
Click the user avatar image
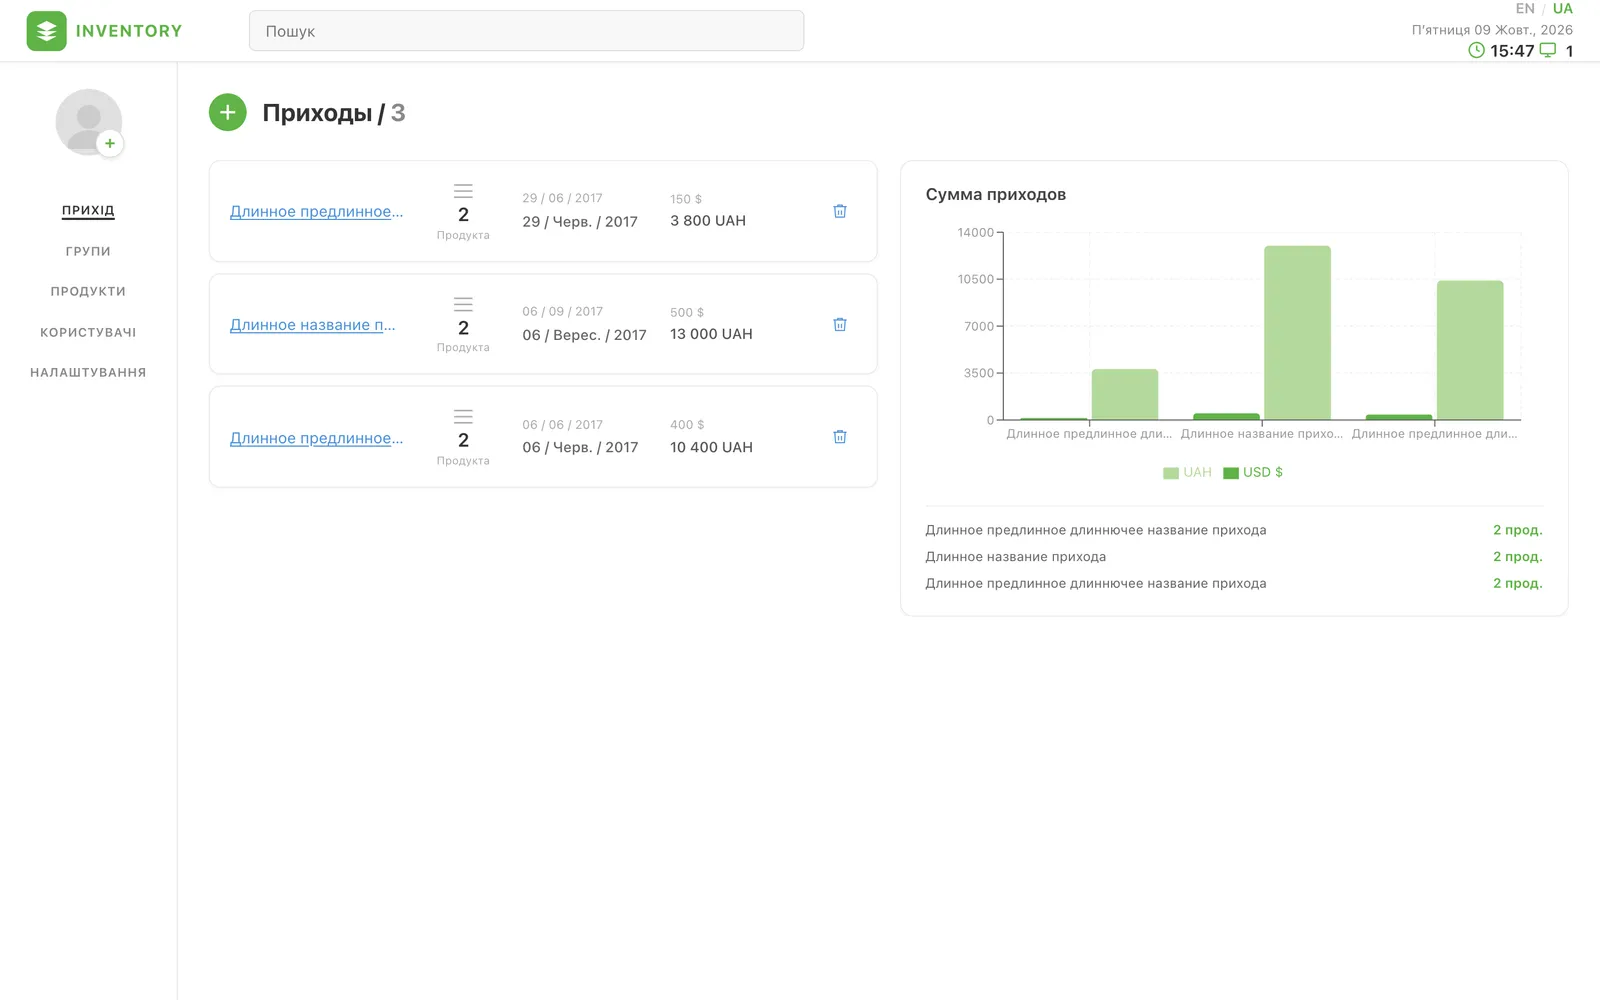pos(88,122)
